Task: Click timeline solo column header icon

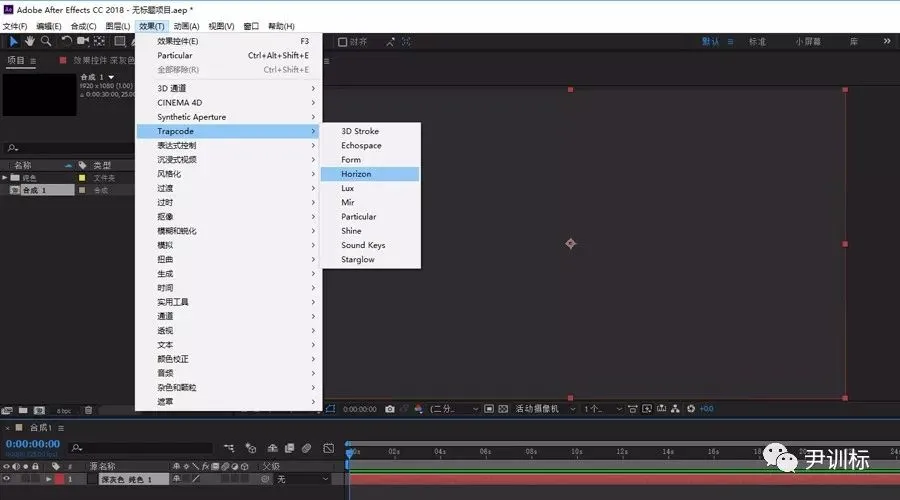Action: pos(25,466)
